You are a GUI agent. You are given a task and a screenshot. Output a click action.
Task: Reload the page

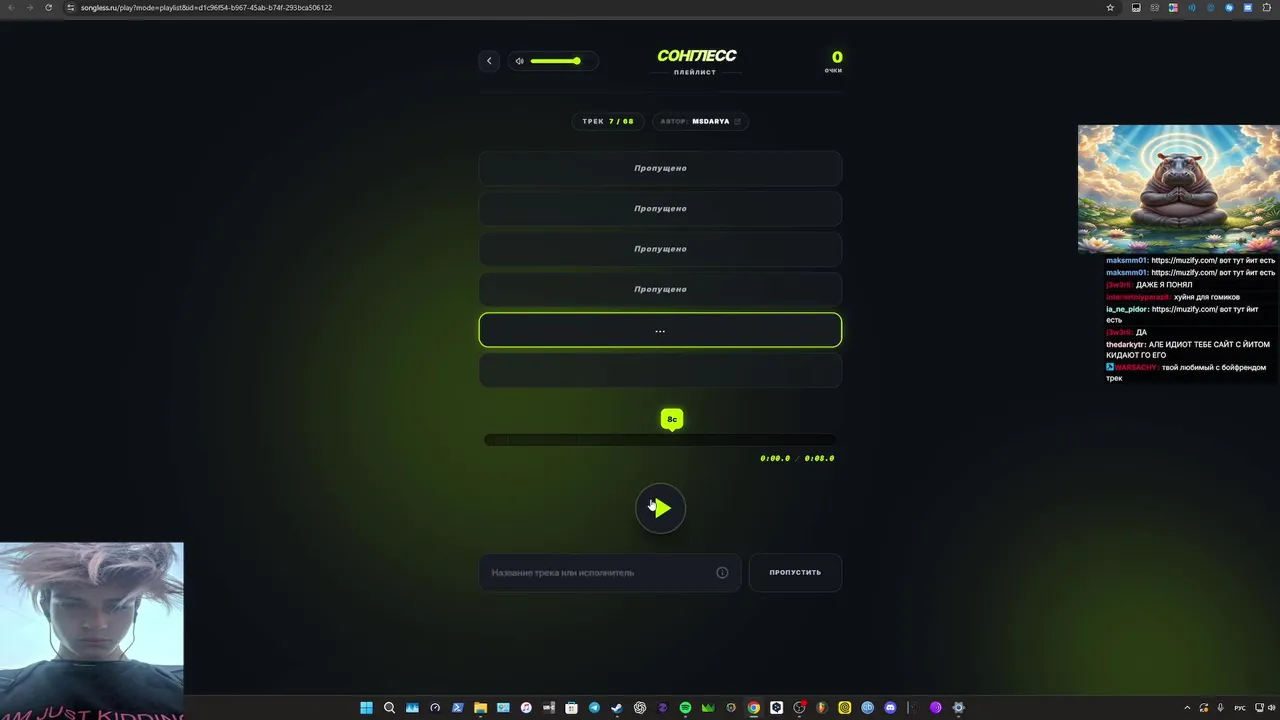(x=48, y=7)
